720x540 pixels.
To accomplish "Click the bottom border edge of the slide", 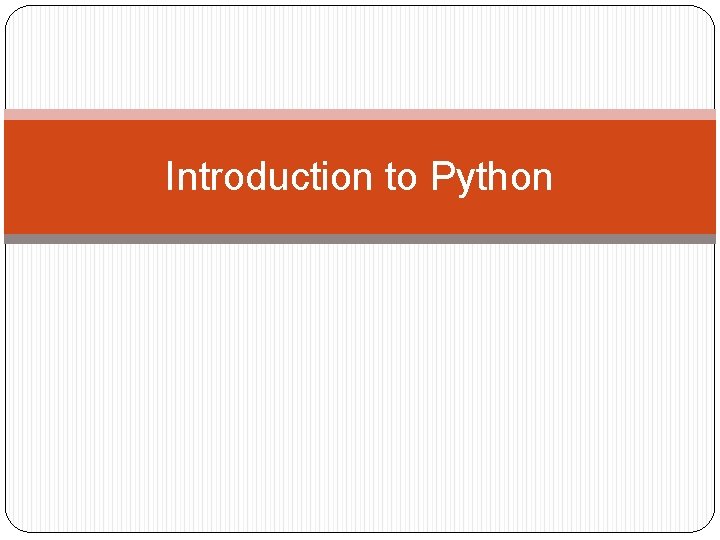I will coord(360,530).
